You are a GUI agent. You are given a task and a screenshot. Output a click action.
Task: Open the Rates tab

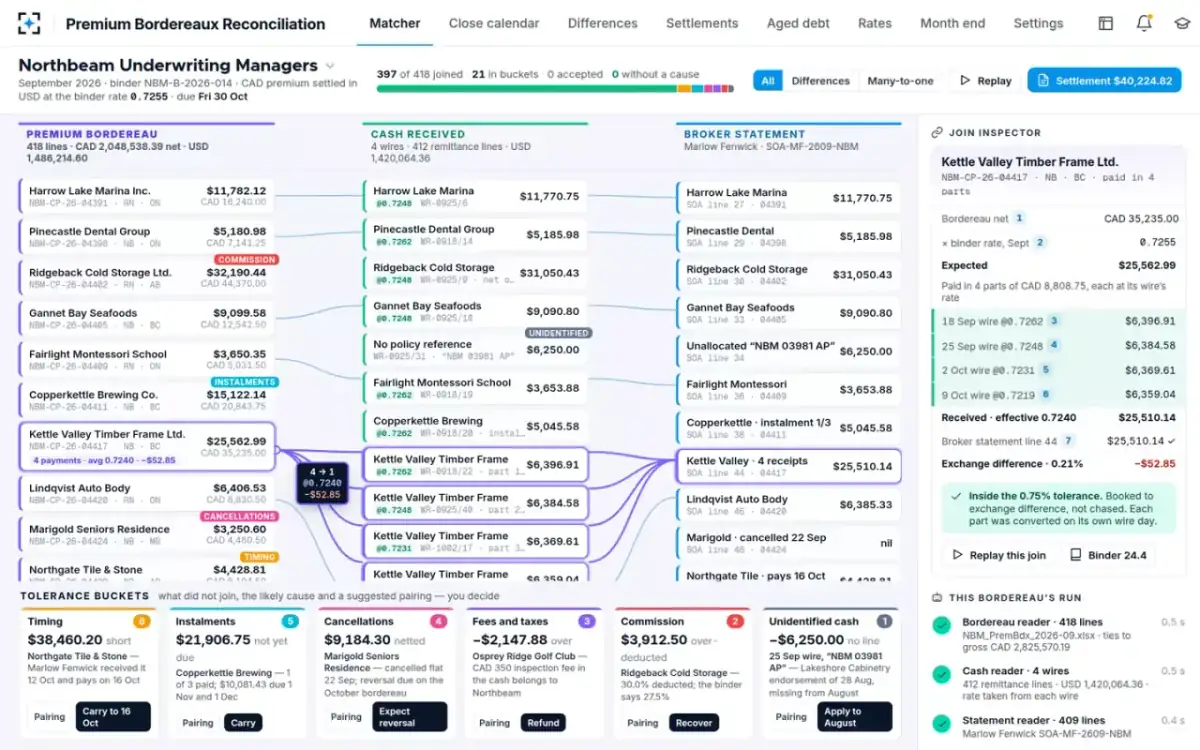875,23
